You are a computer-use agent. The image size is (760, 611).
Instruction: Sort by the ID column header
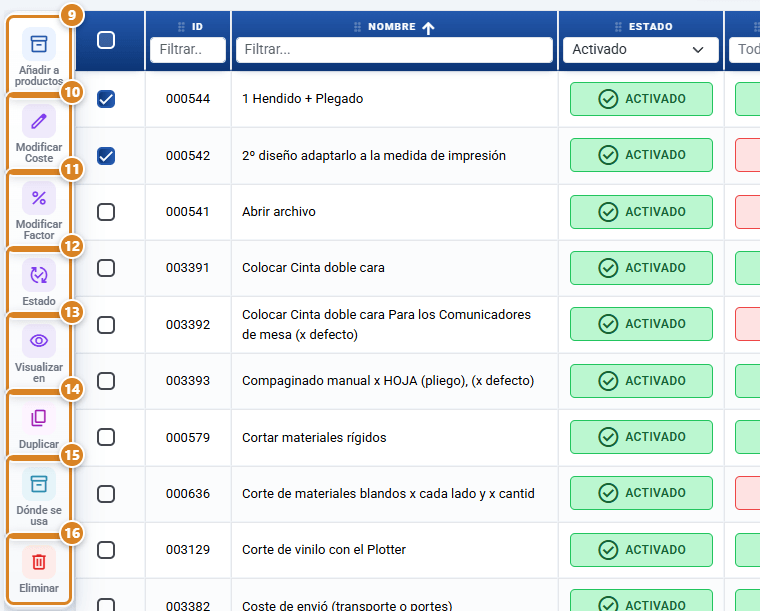(197, 27)
